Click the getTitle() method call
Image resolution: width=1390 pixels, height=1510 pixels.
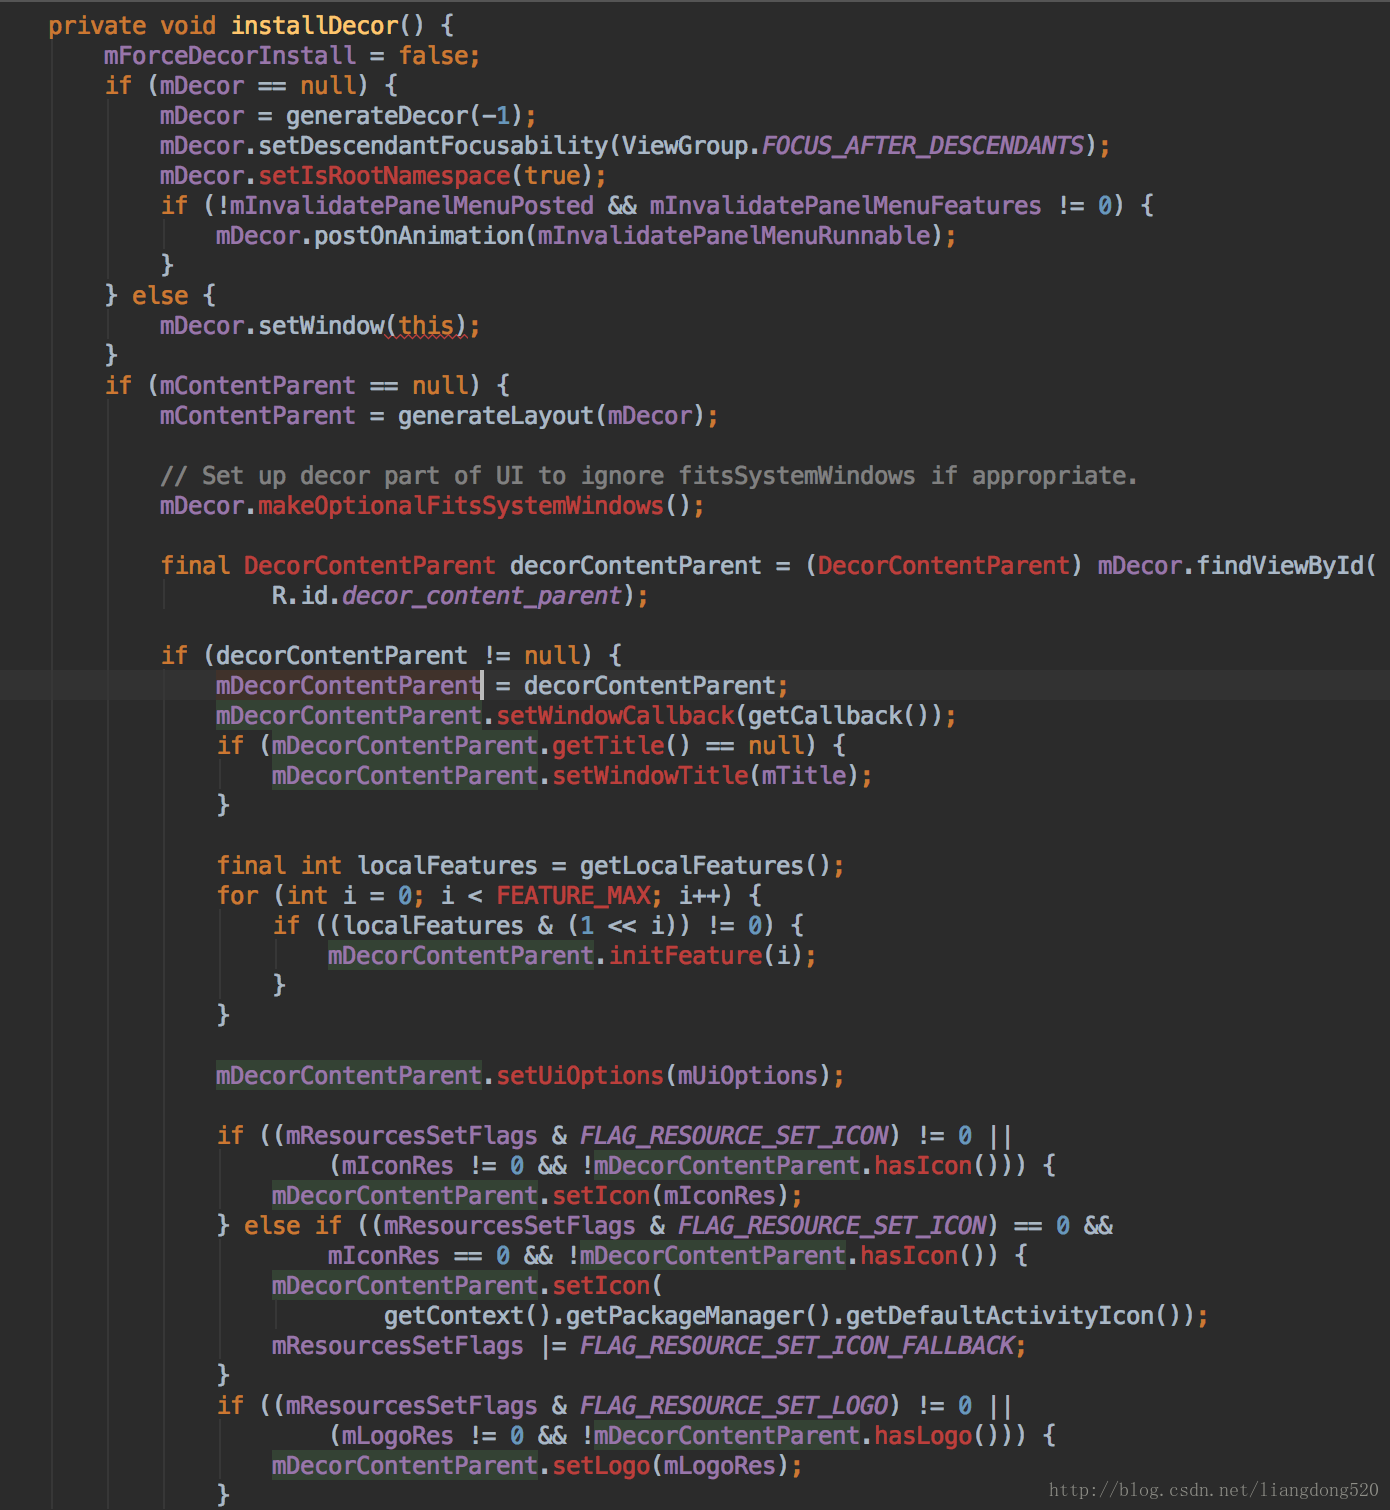click(622, 746)
